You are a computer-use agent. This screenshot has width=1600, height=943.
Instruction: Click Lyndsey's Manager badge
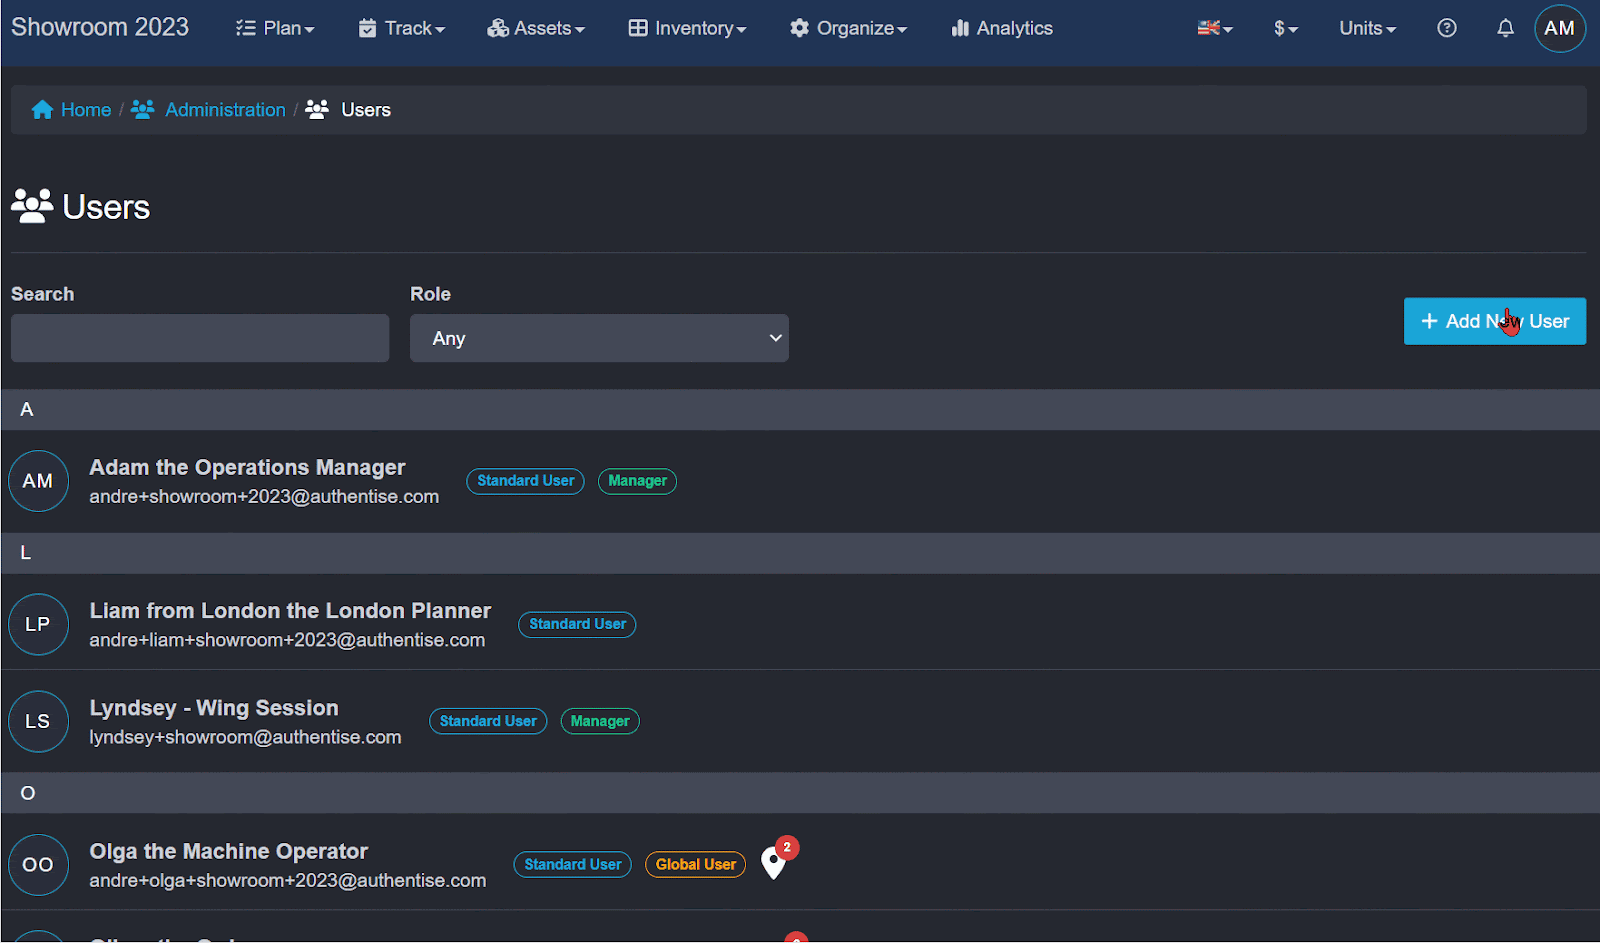[600, 721]
